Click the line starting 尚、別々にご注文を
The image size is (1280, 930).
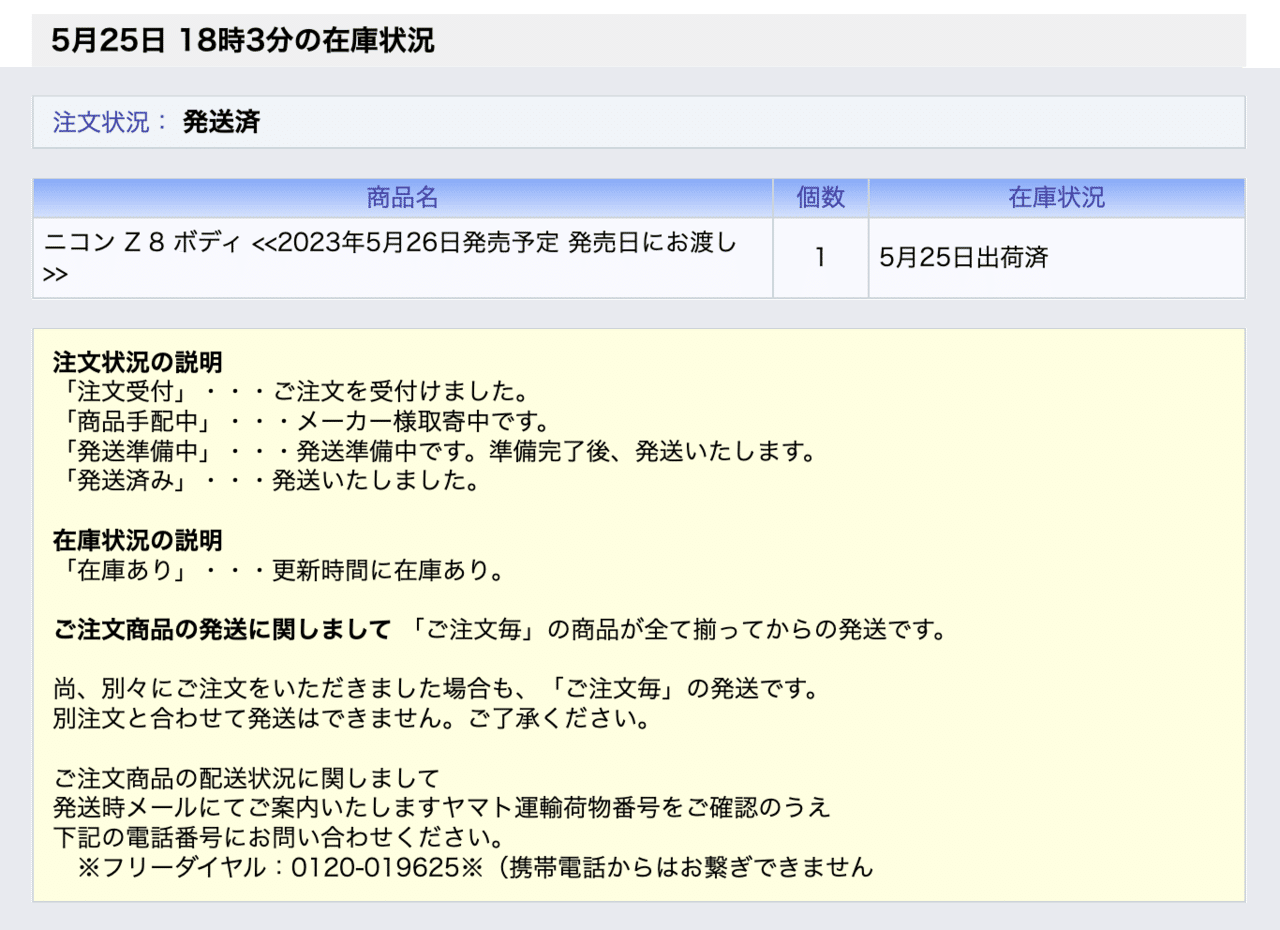435,691
